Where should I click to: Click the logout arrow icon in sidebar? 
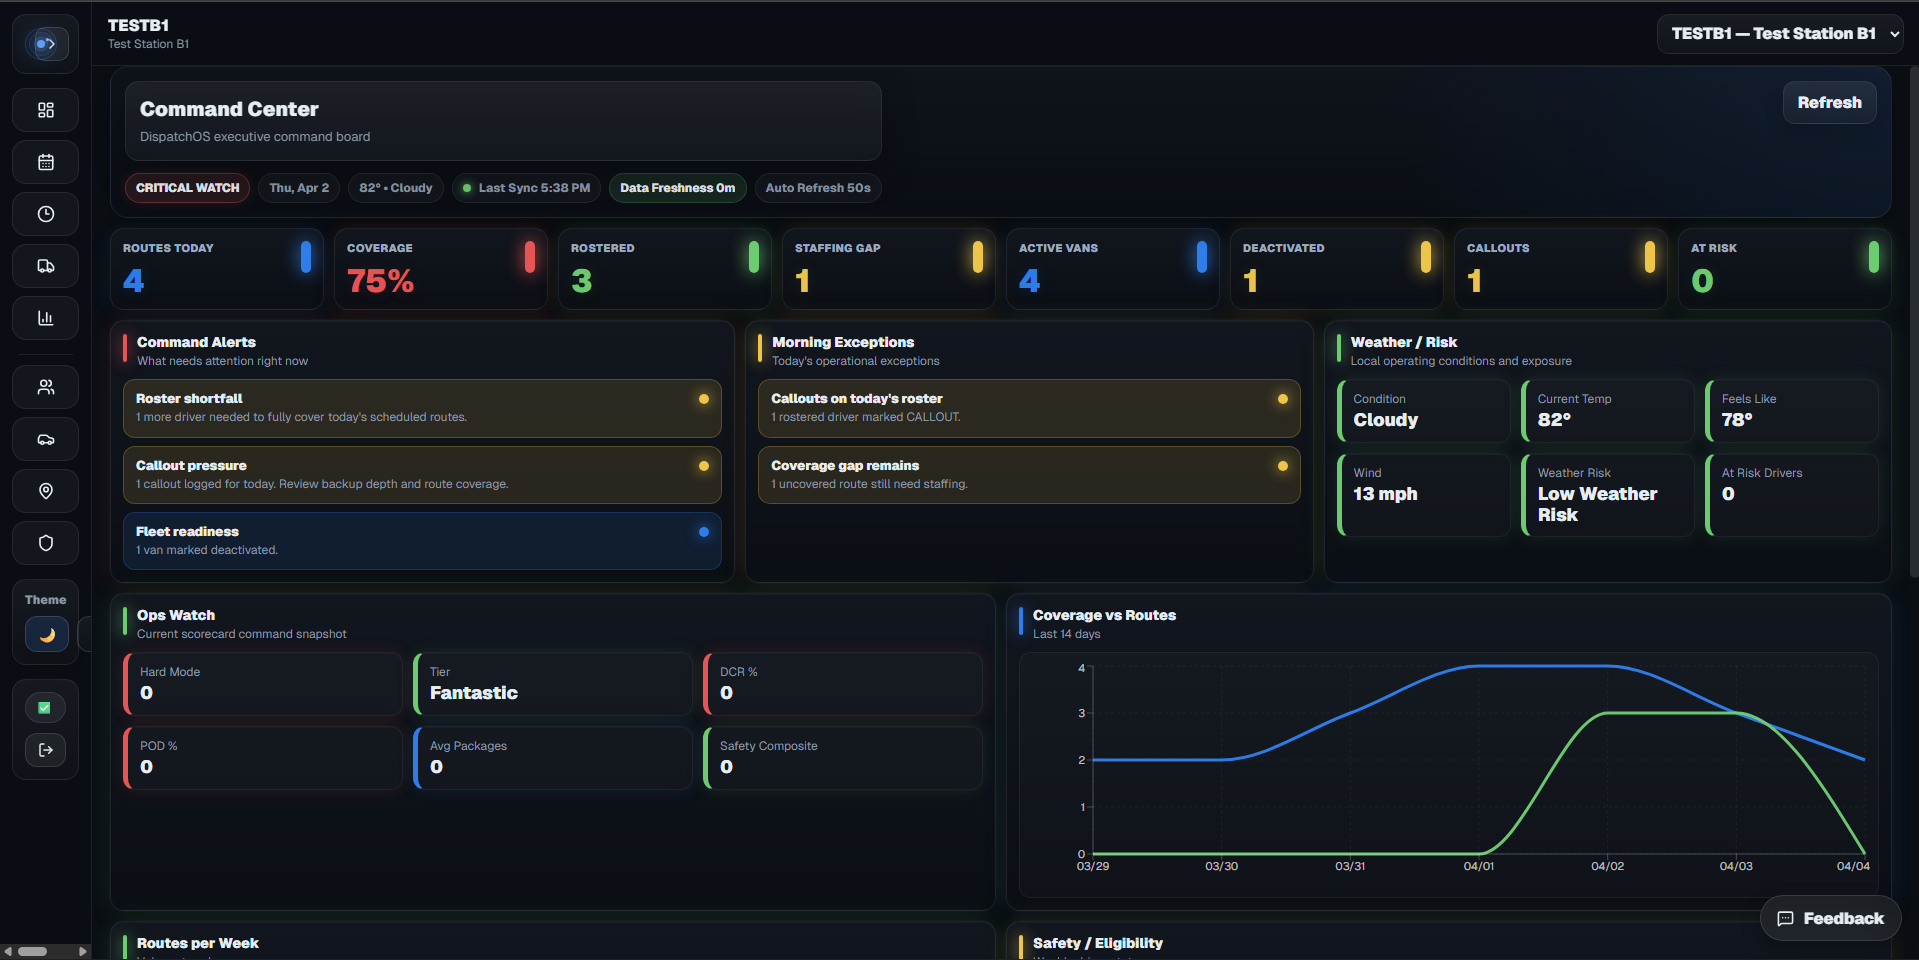click(46, 750)
